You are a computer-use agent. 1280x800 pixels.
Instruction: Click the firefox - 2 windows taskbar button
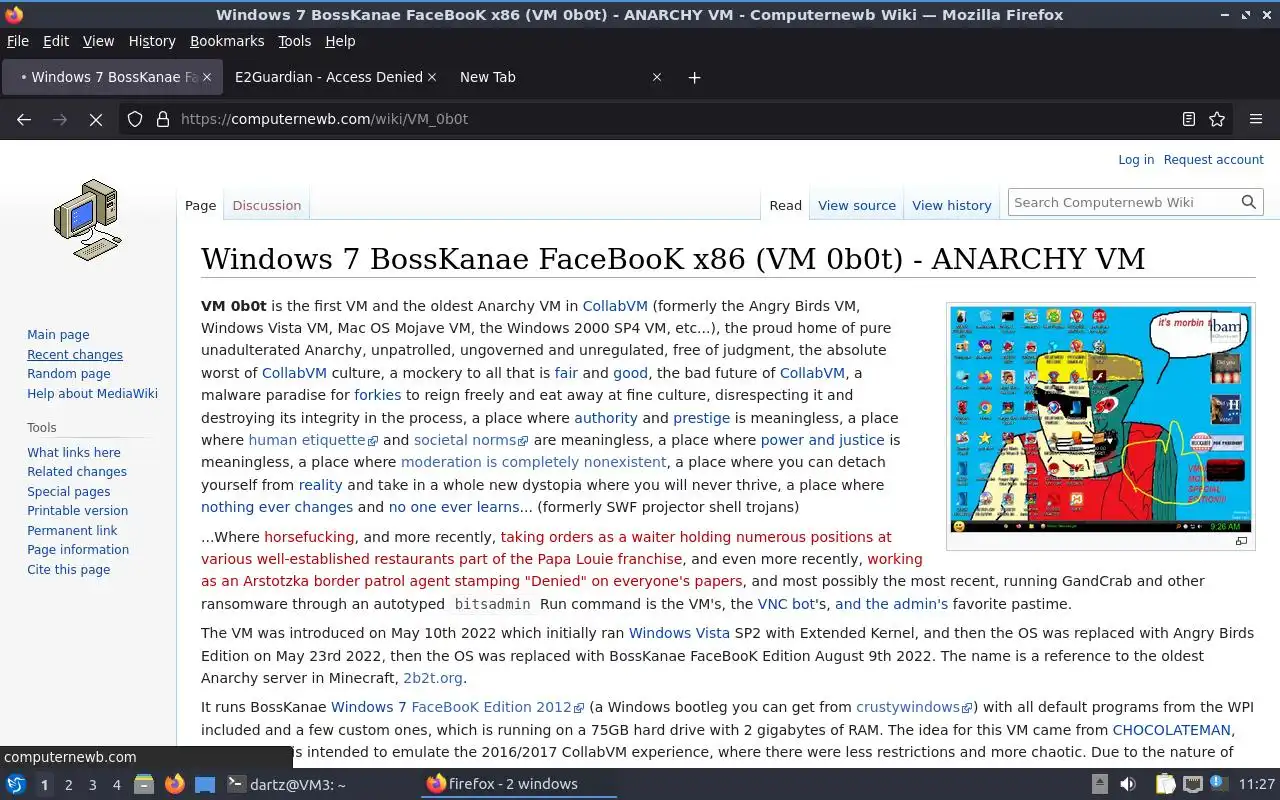tap(520, 784)
